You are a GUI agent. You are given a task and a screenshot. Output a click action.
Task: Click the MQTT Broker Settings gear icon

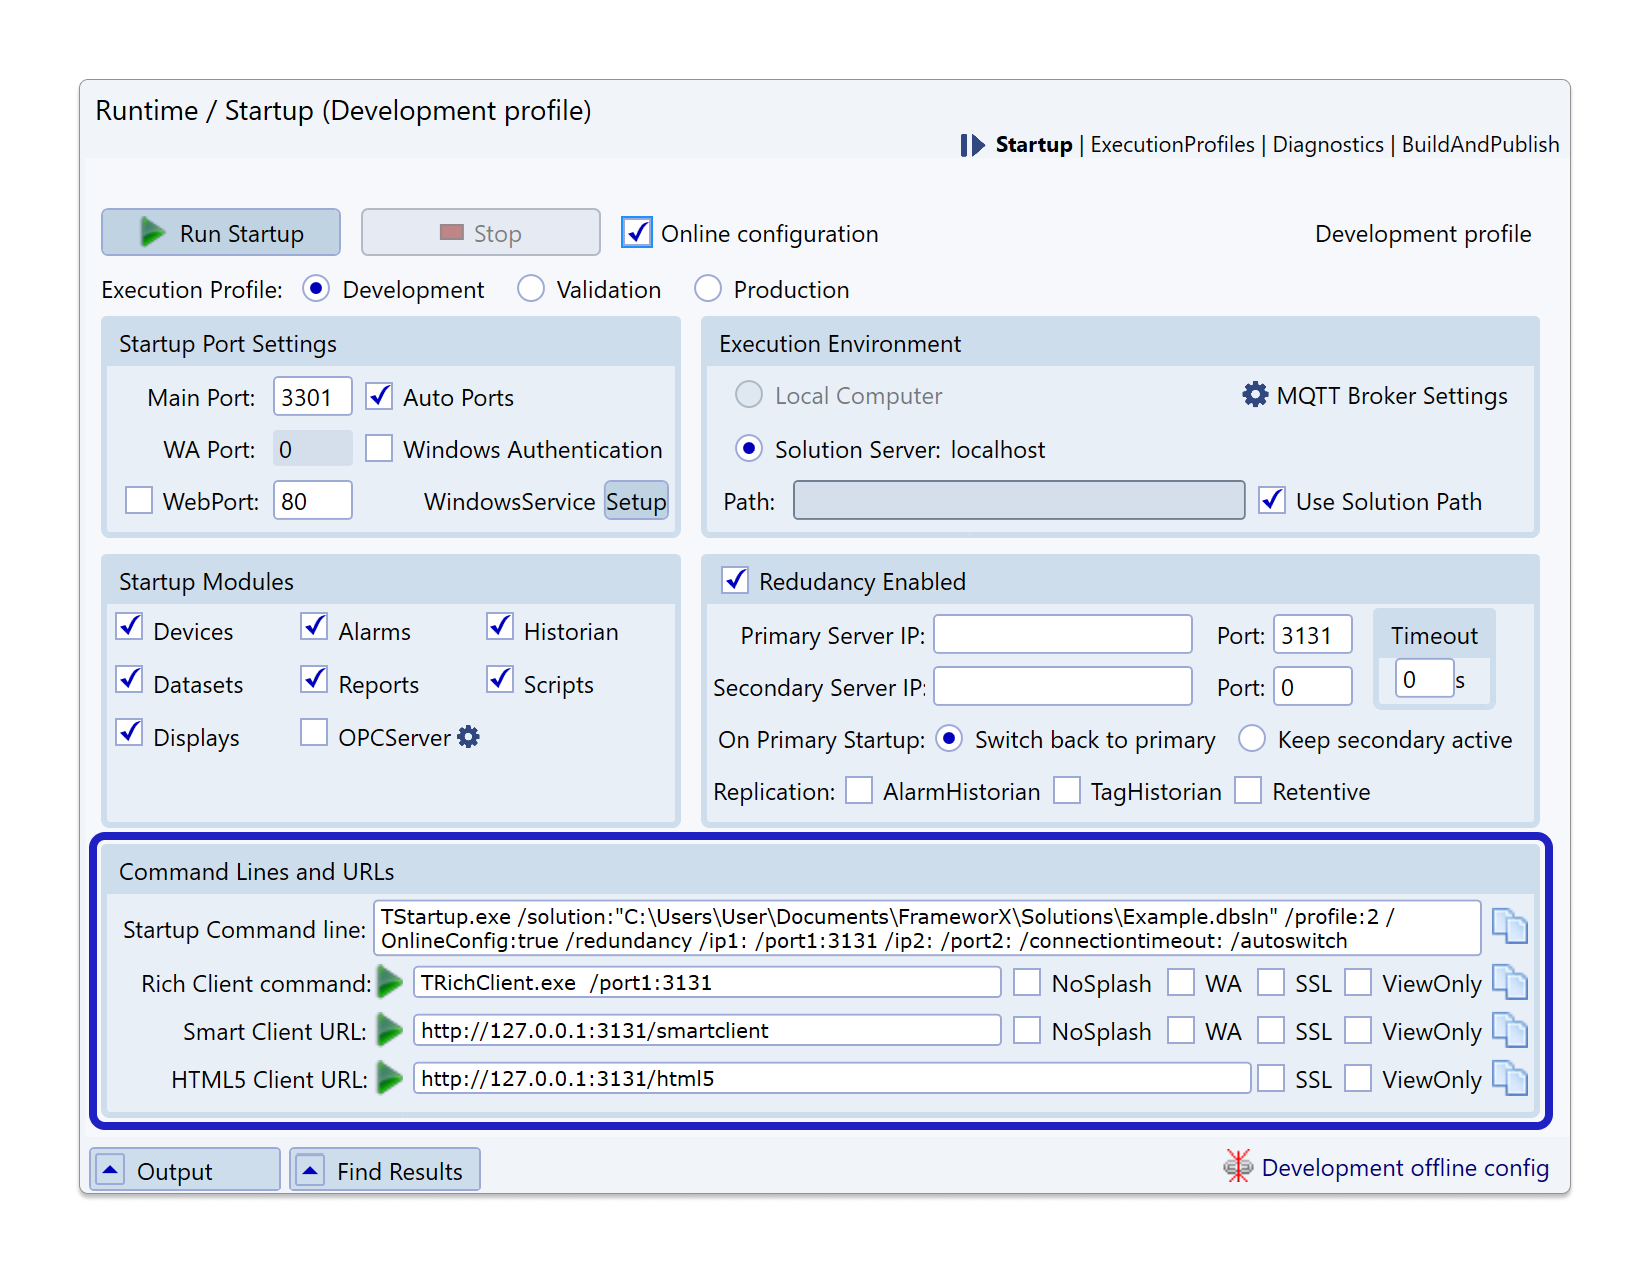(x=1254, y=395)
